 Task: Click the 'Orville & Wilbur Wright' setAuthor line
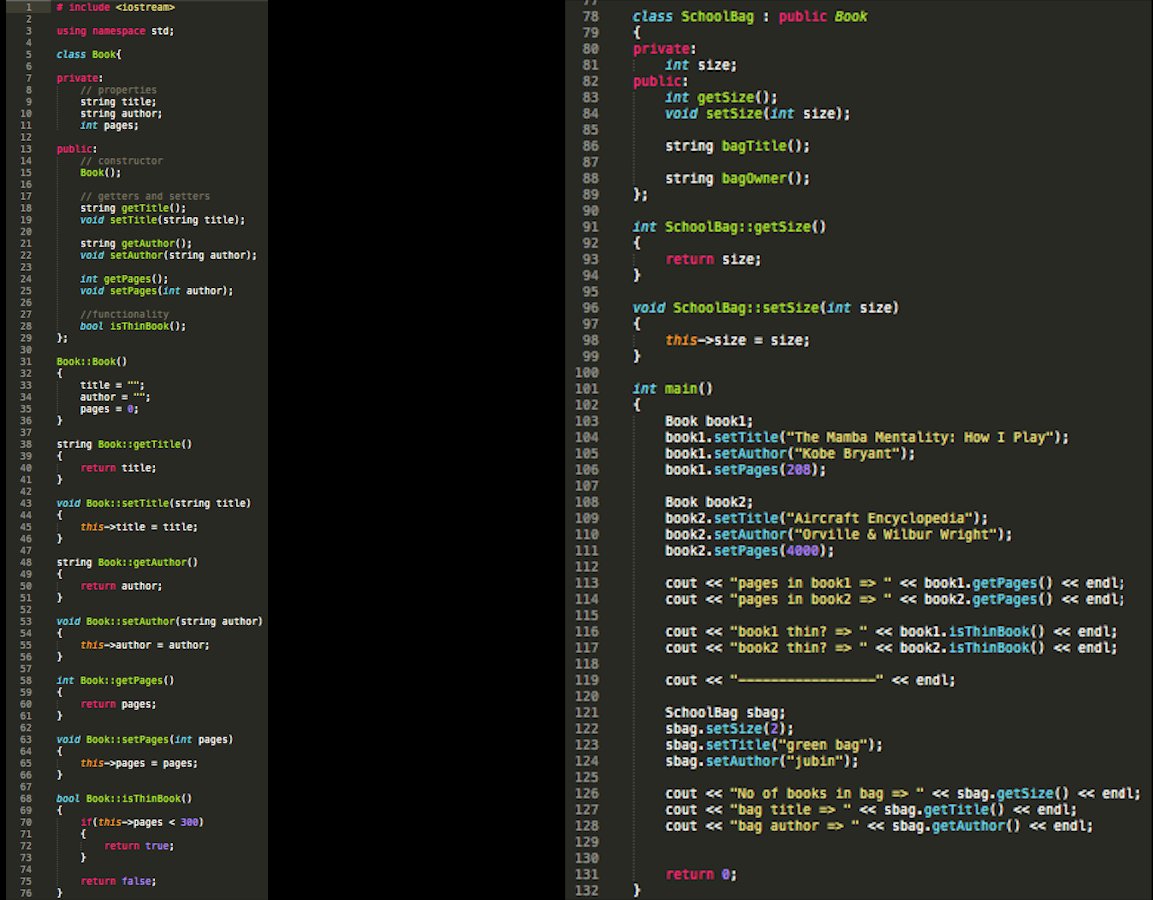(x=838, y=534)
